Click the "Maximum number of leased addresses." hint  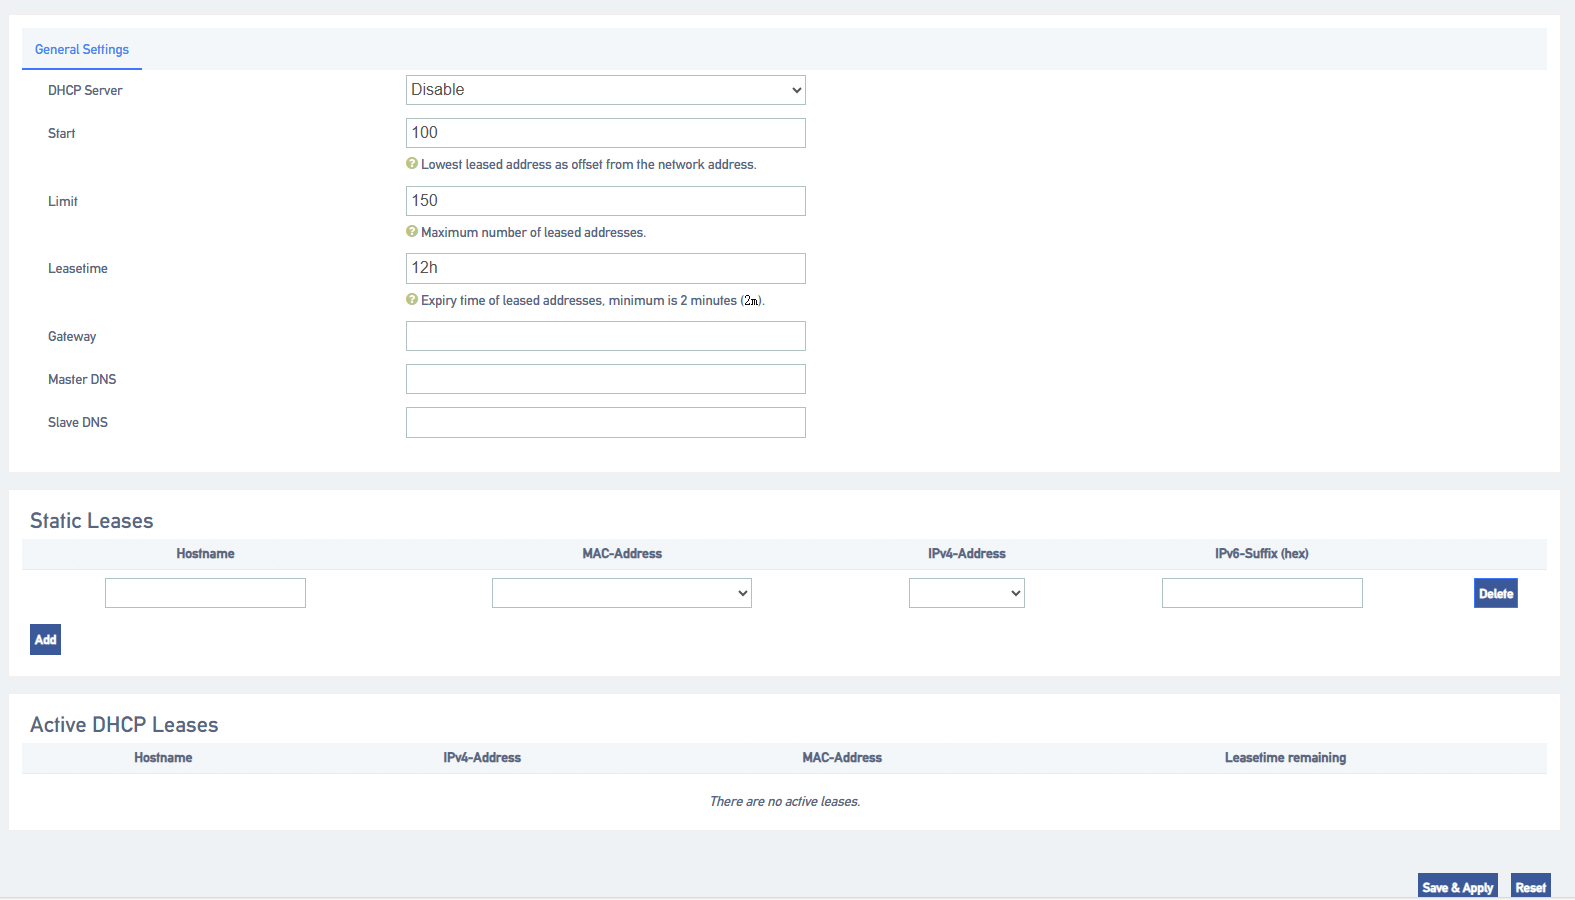pyautogui.click(x=533, y=233)
